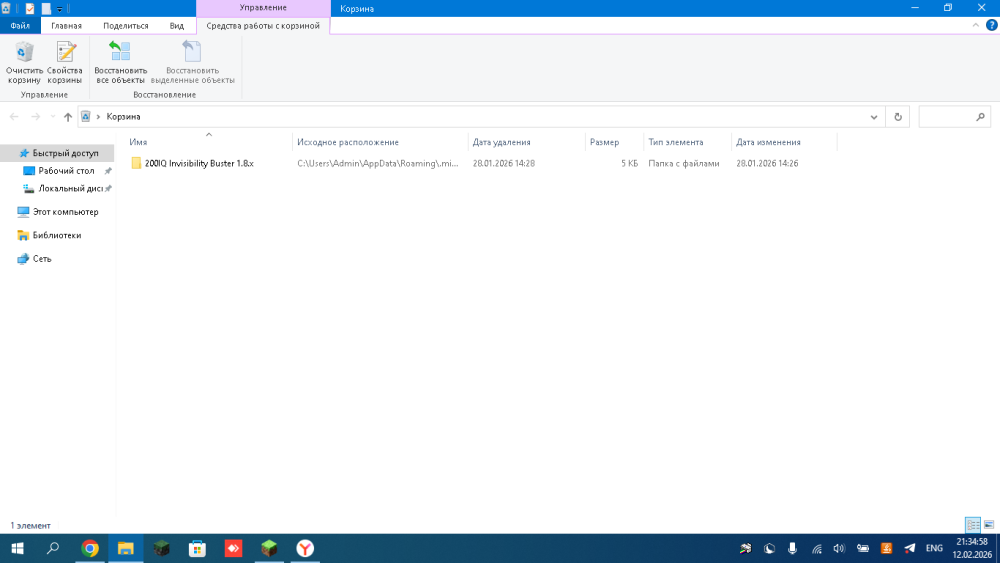Switch to large icons view in status bar
This screenshot has height=563, width=1000.
989,525
